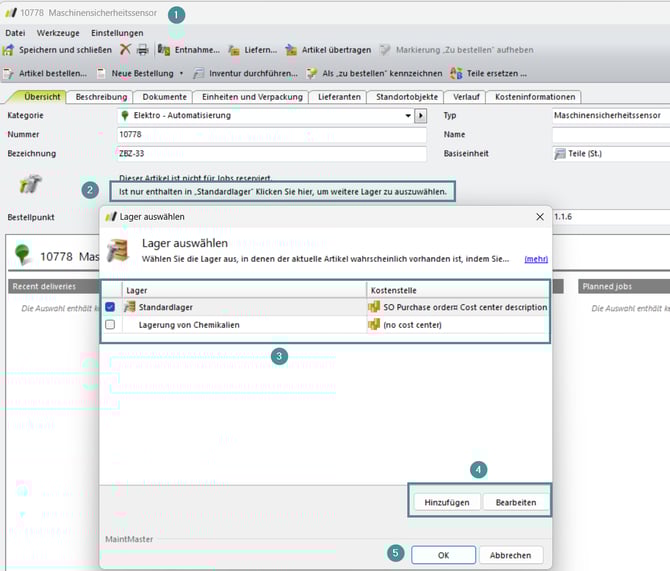The width and height of the screenshot is (670, 571).
Task: Click the Hinzufügen button
Action: click(447, 503)
